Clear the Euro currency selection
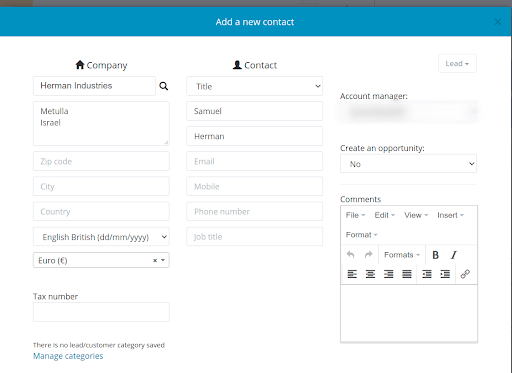This screenshot has height=373, width=512. (x=155, y=261)
